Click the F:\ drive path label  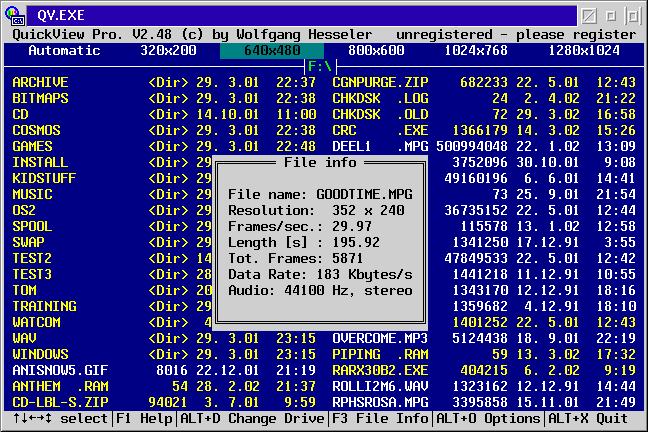pos(320,67)
